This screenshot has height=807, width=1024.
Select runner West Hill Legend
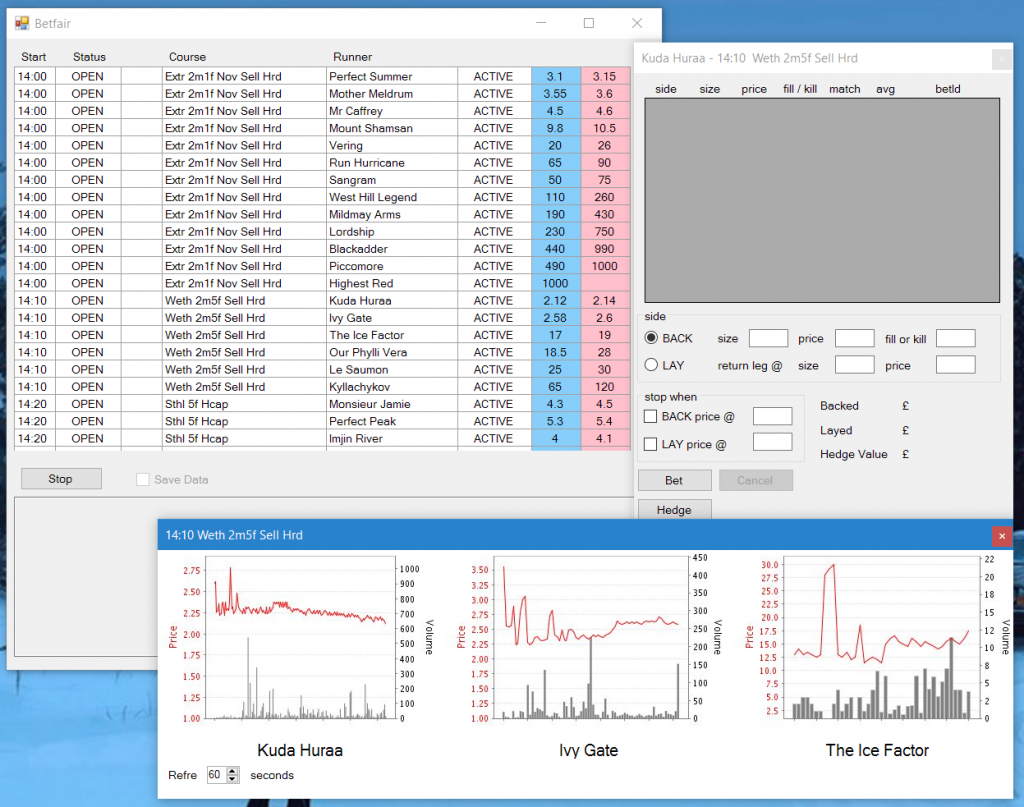(x=392, y=197)
